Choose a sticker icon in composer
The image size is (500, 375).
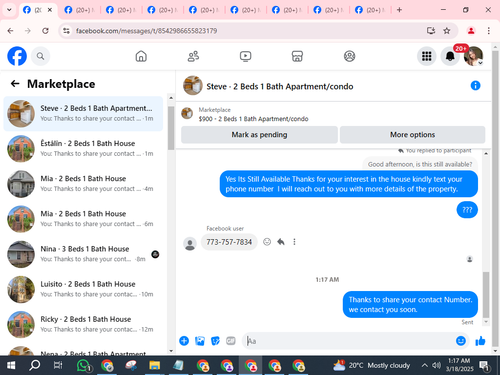[x=215, y=341]
